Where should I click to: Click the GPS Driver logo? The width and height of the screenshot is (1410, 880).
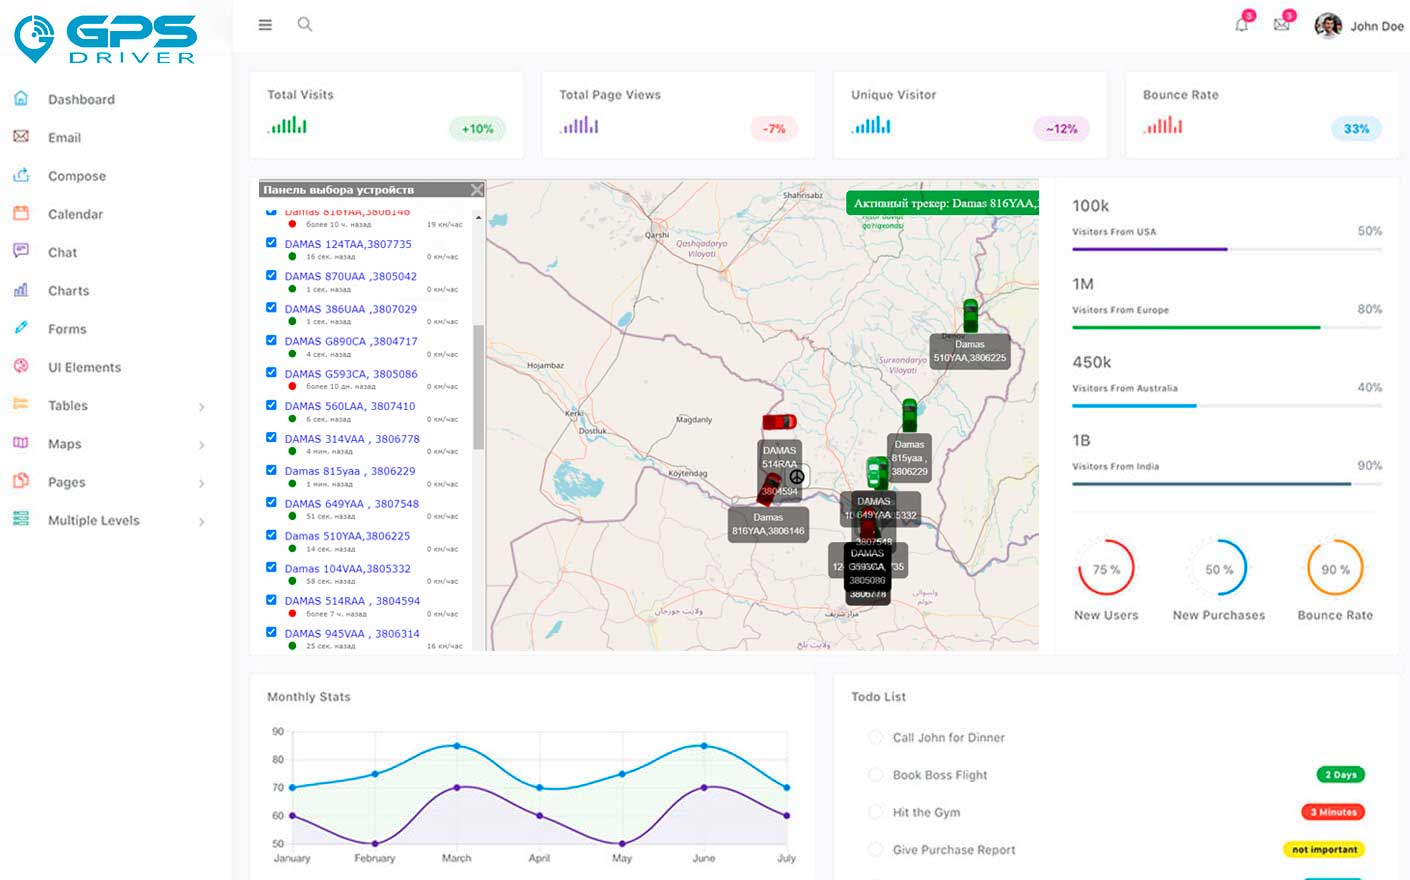click(105, 39)
